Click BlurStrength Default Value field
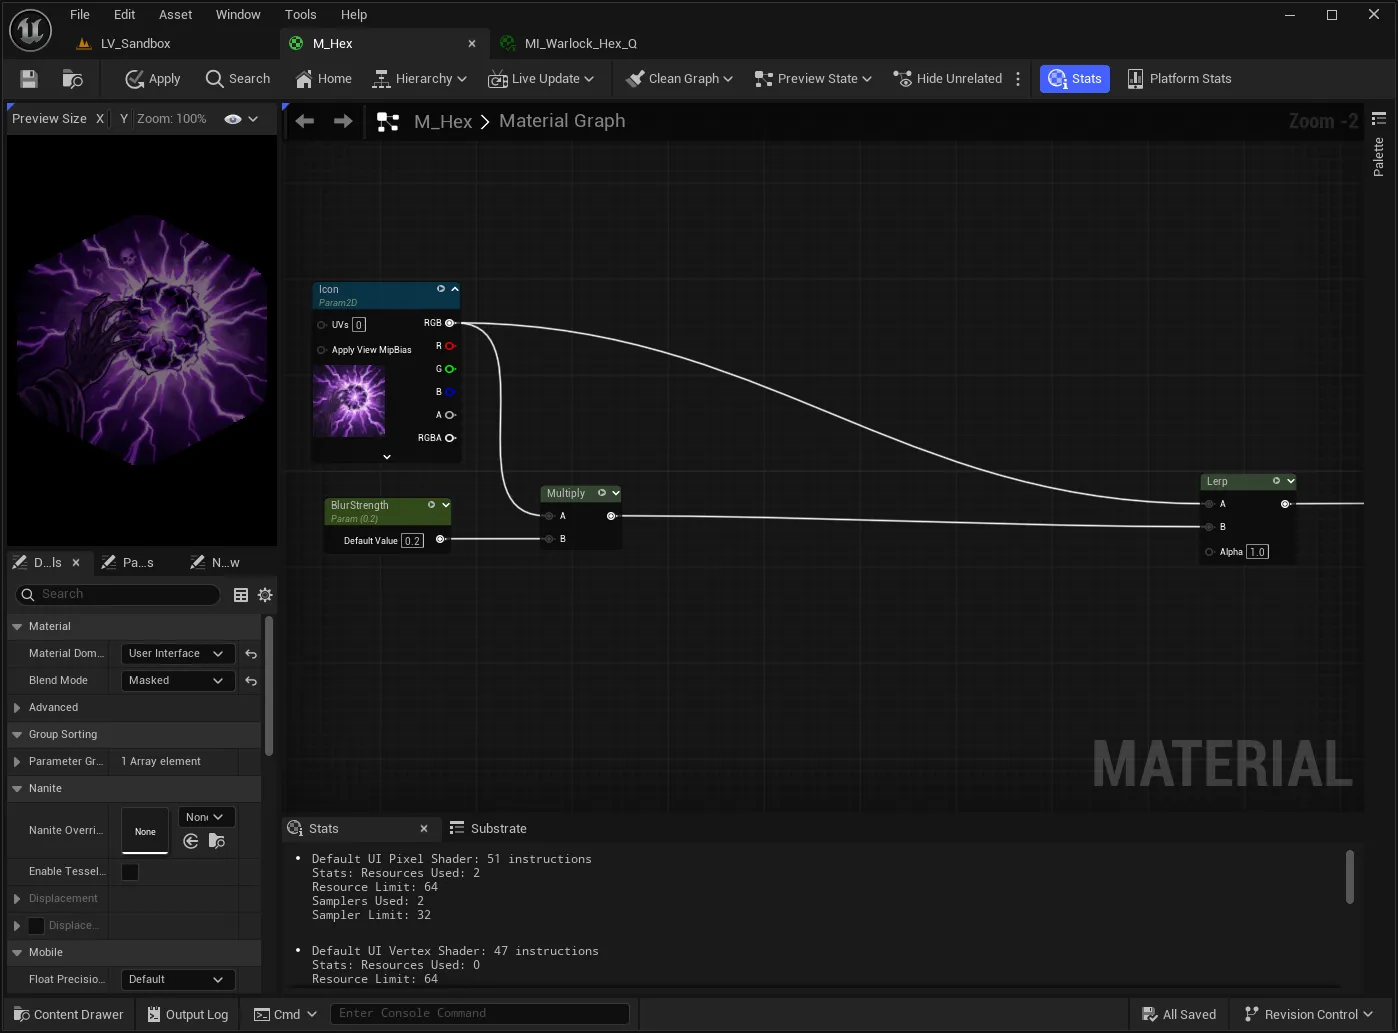 tap(412, 541)
